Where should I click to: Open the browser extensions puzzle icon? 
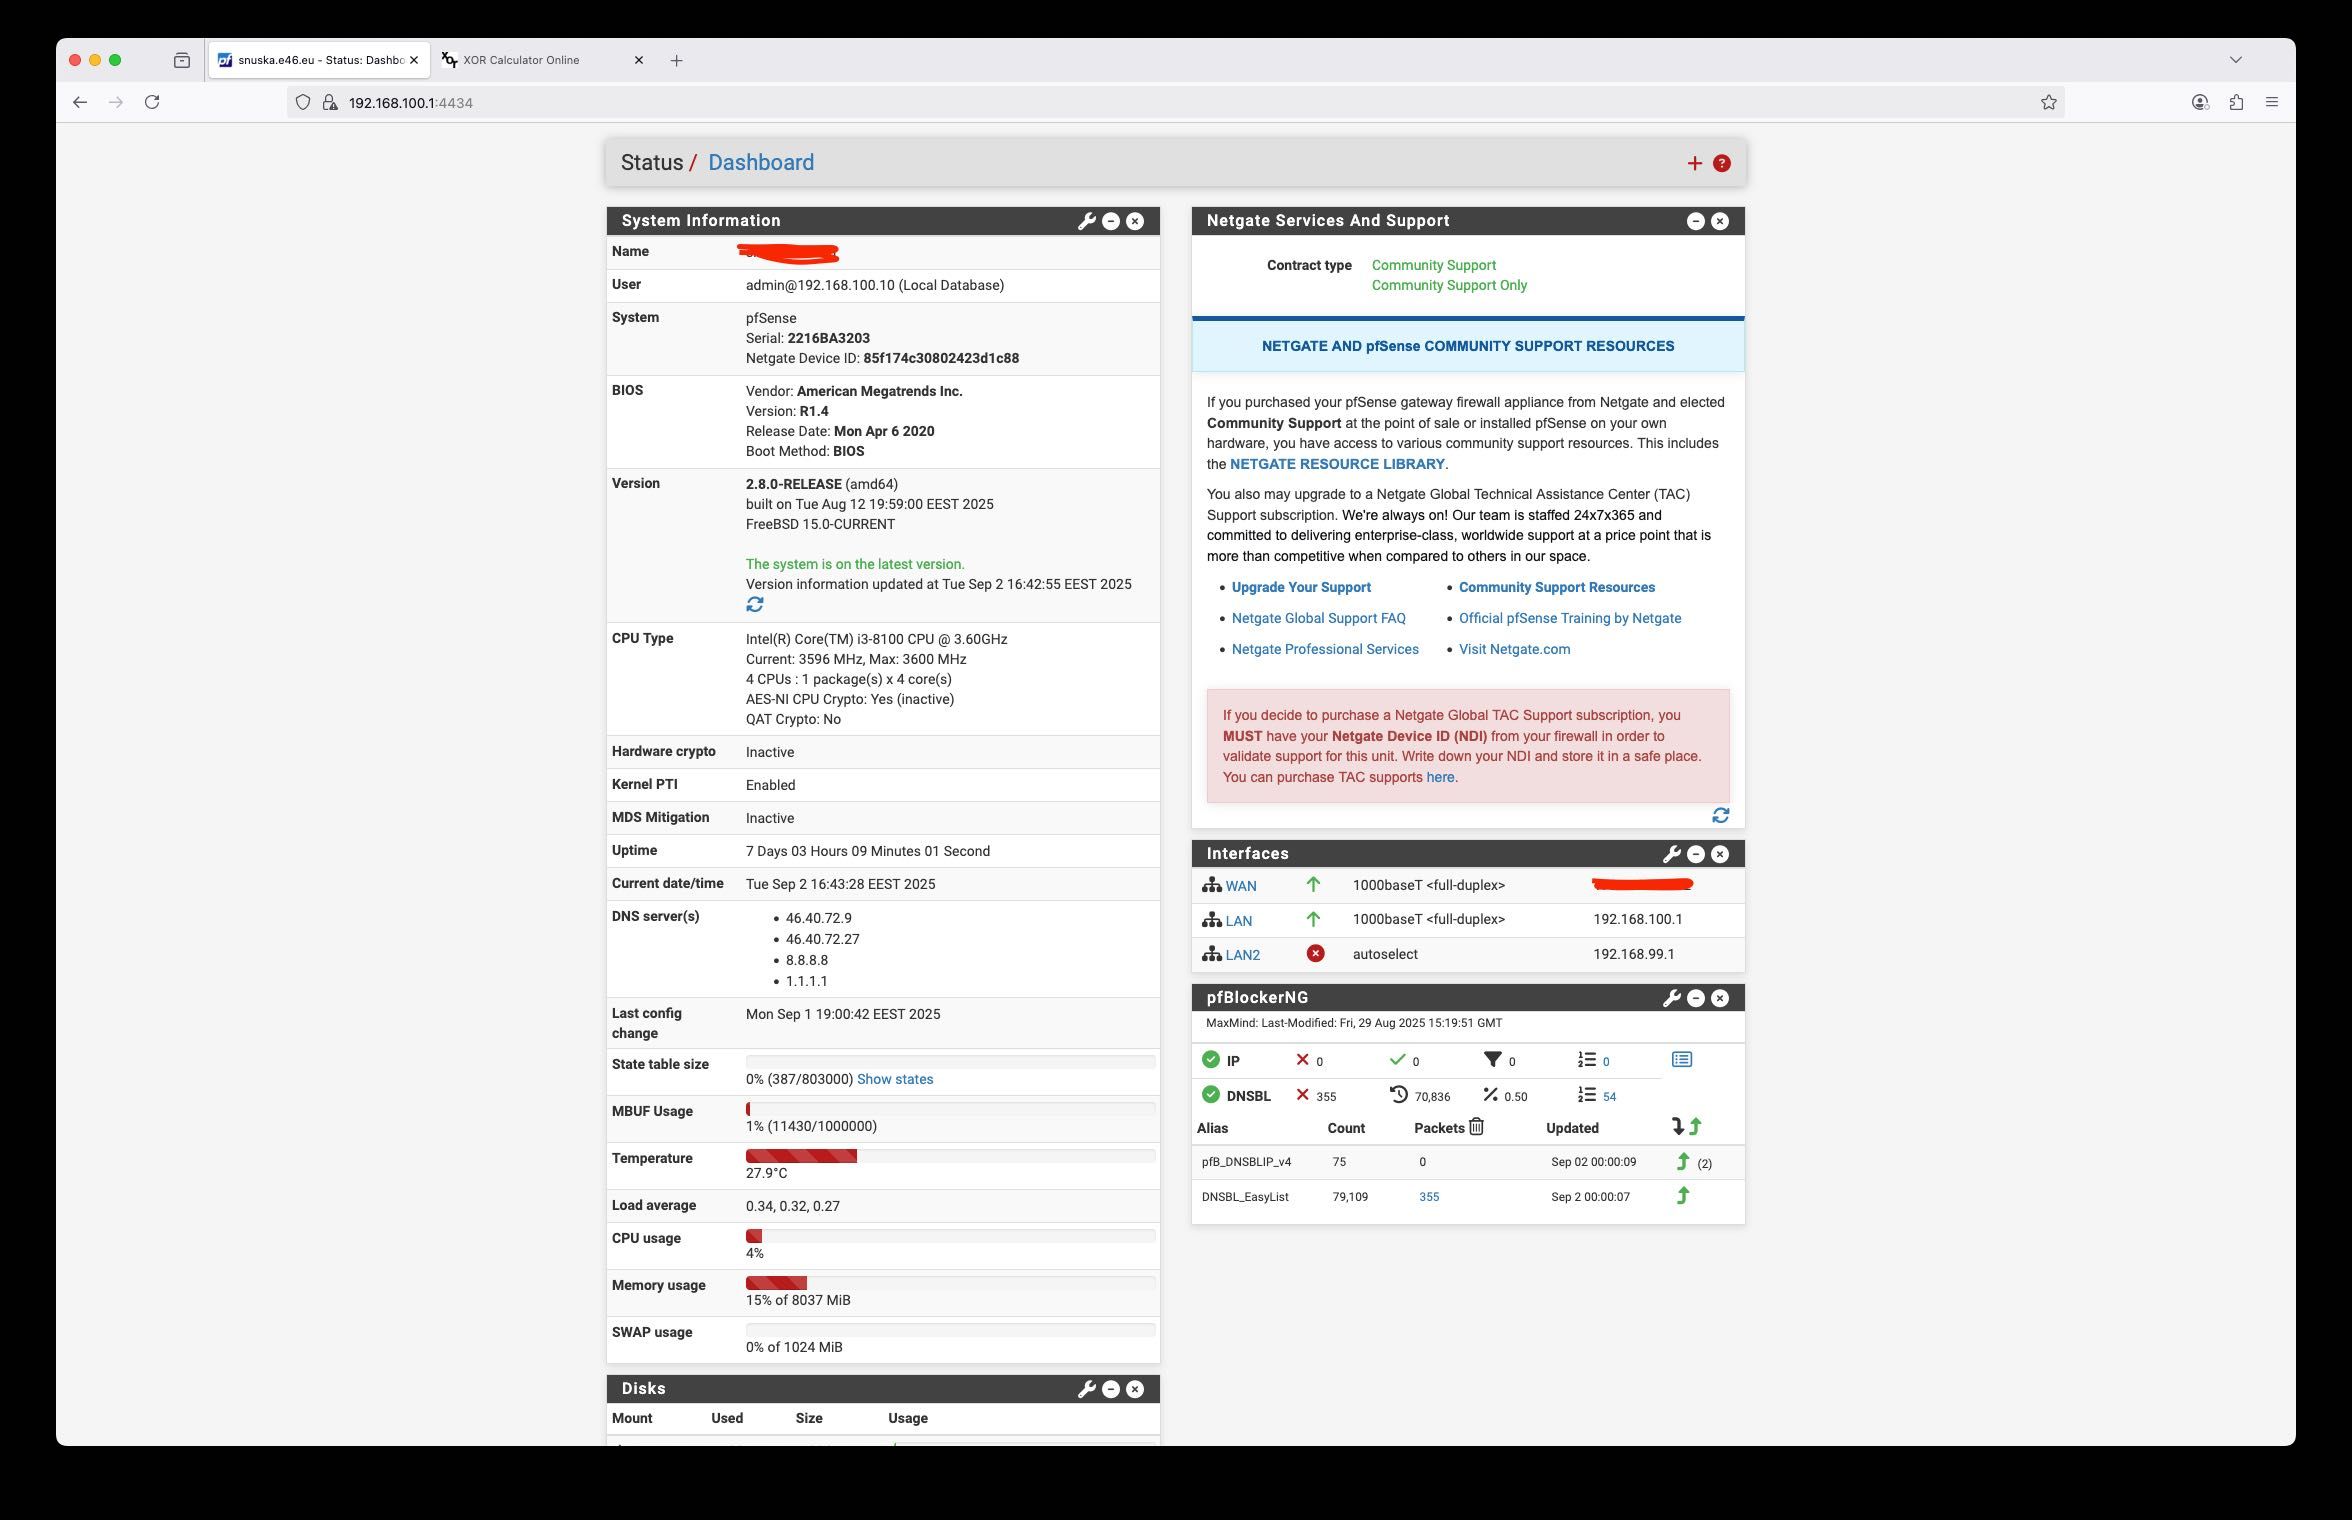tap(2236, 102)
